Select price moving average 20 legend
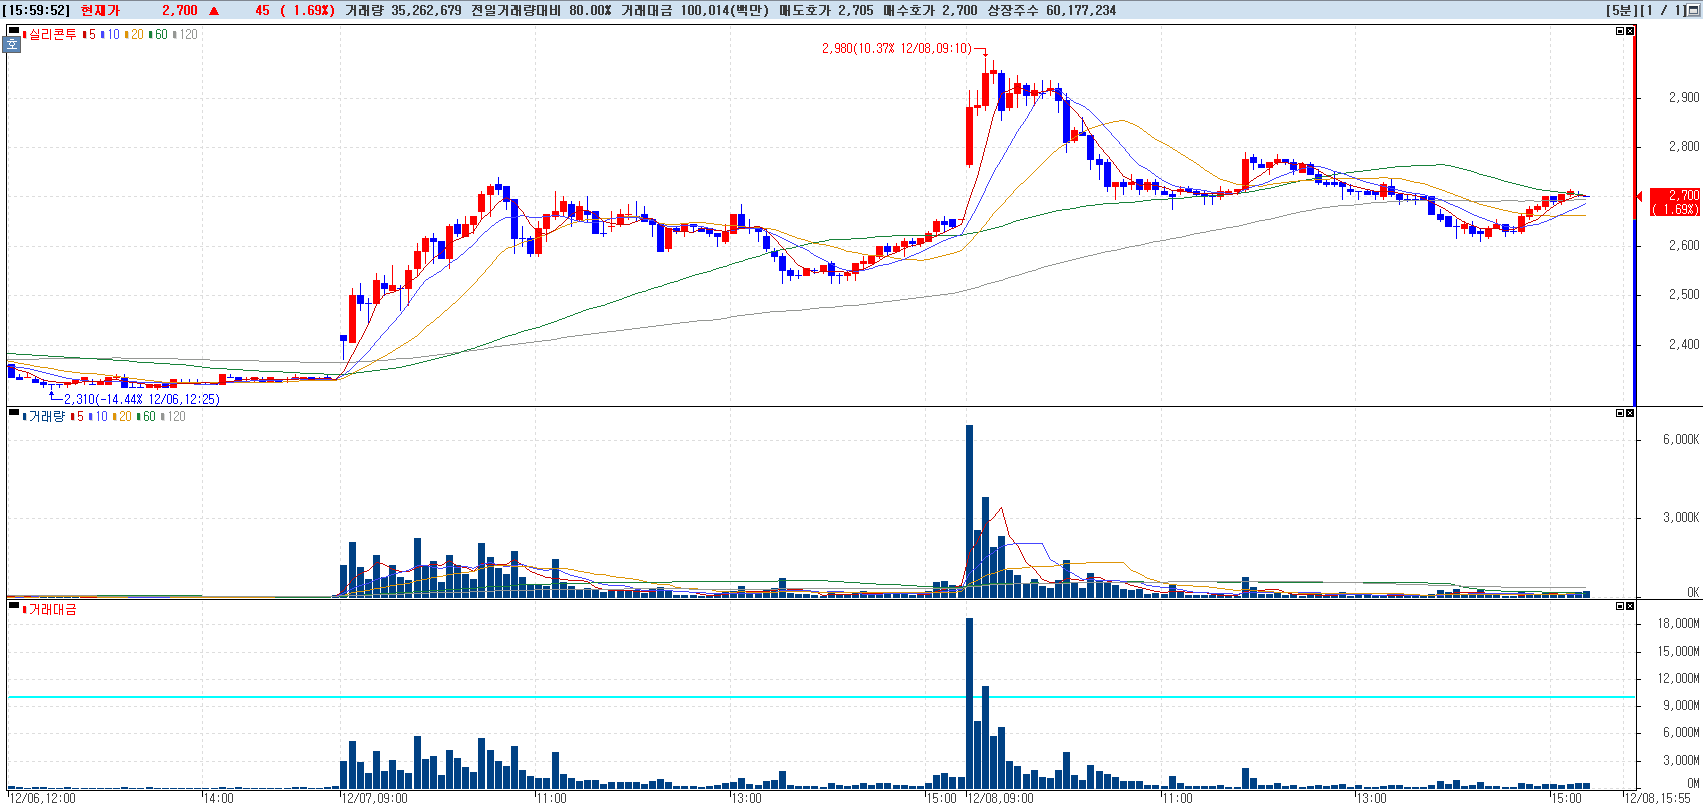The width and height of the screenshot is (1703, 808). (x=134, y=34)
